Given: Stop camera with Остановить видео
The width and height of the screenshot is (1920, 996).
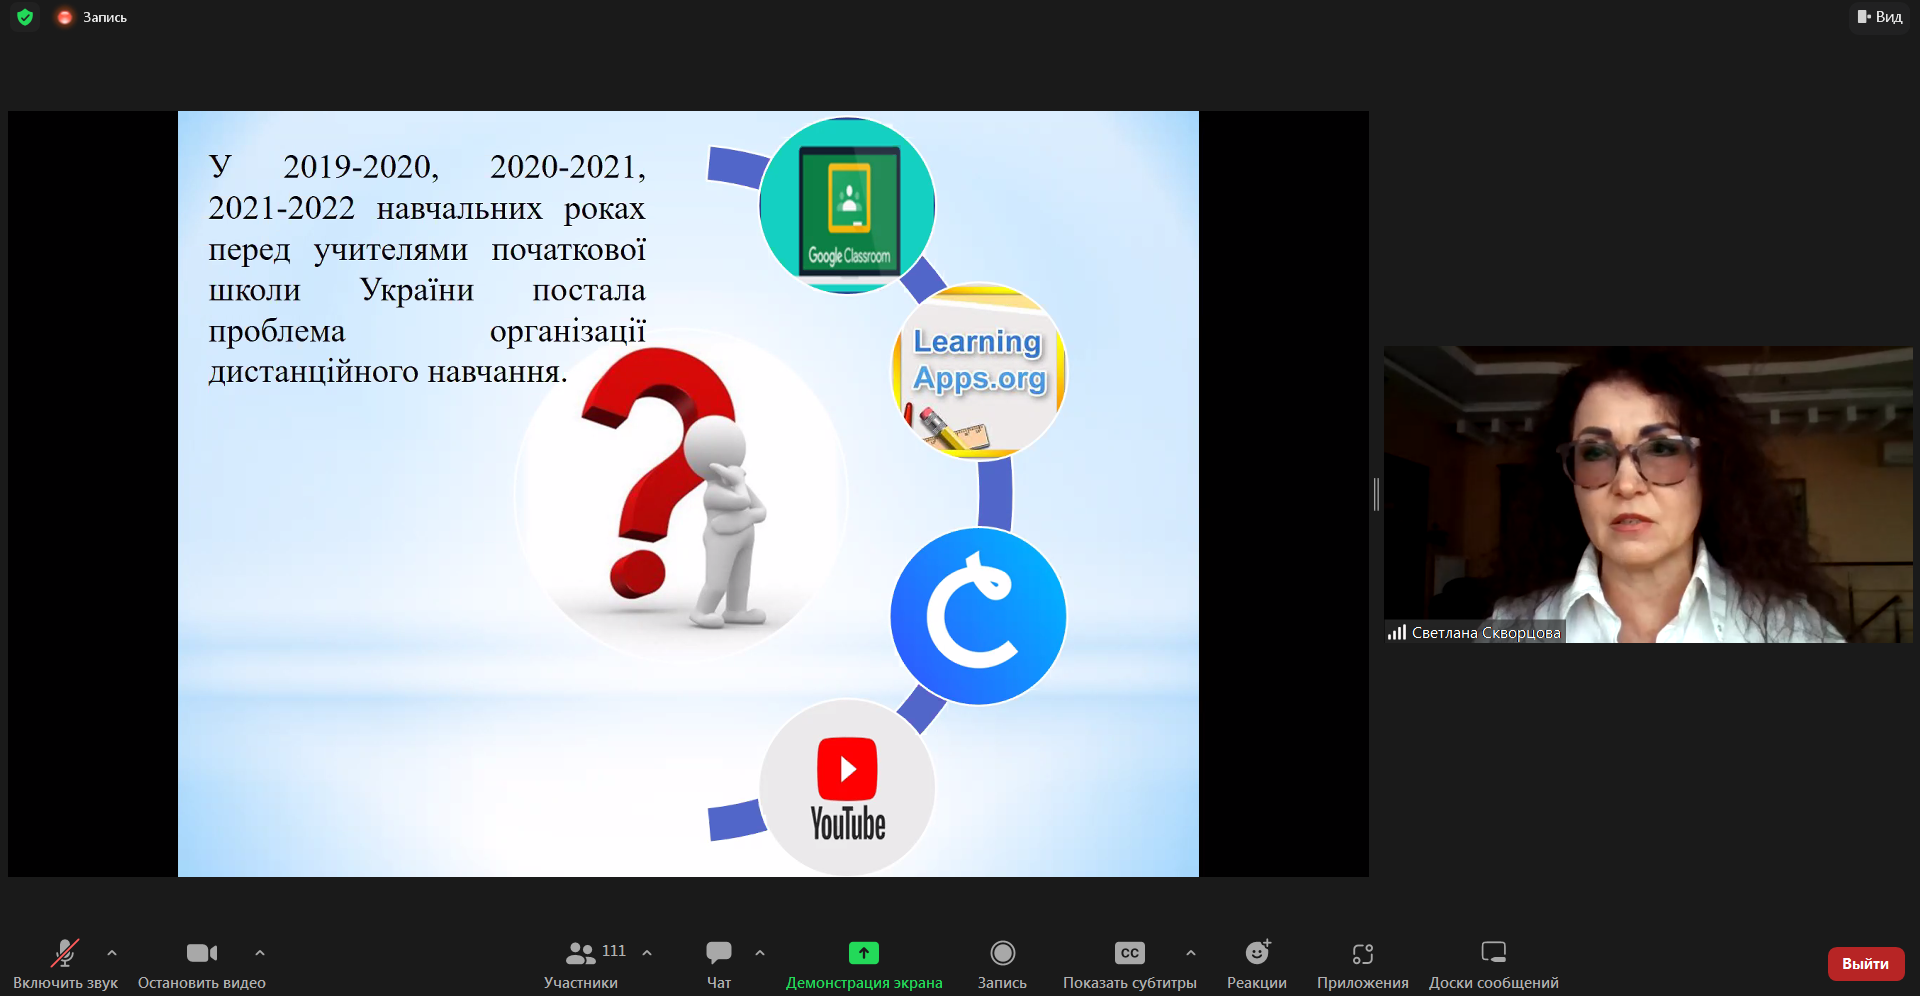Looking at the screenshot, I should coord(201,953).
